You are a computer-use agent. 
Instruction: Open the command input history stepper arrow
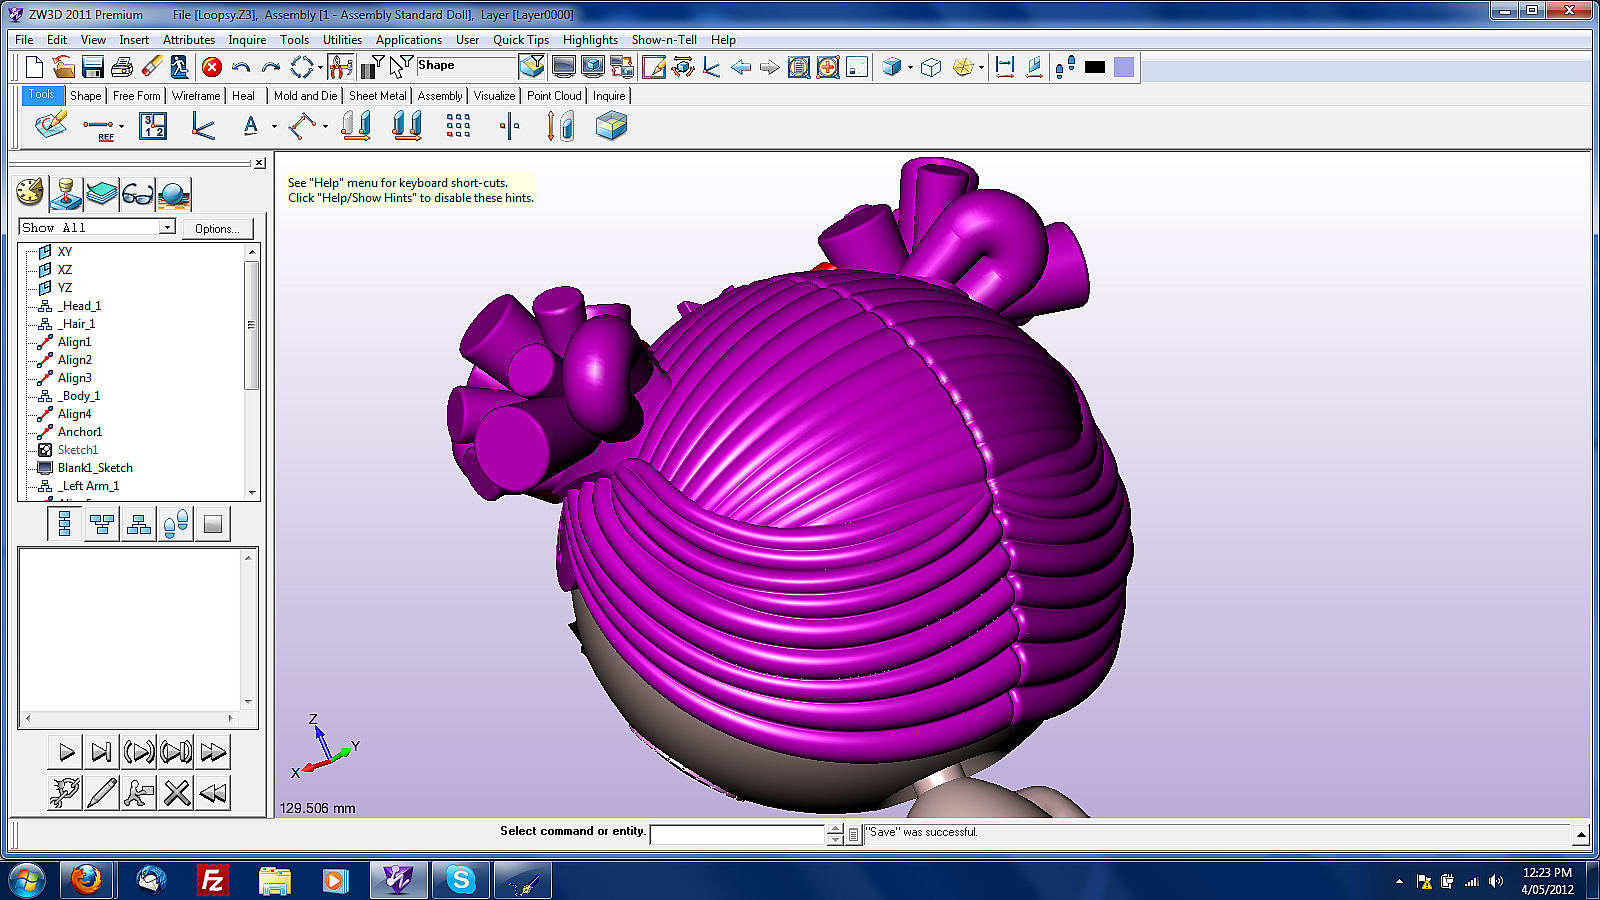(835, 834)
